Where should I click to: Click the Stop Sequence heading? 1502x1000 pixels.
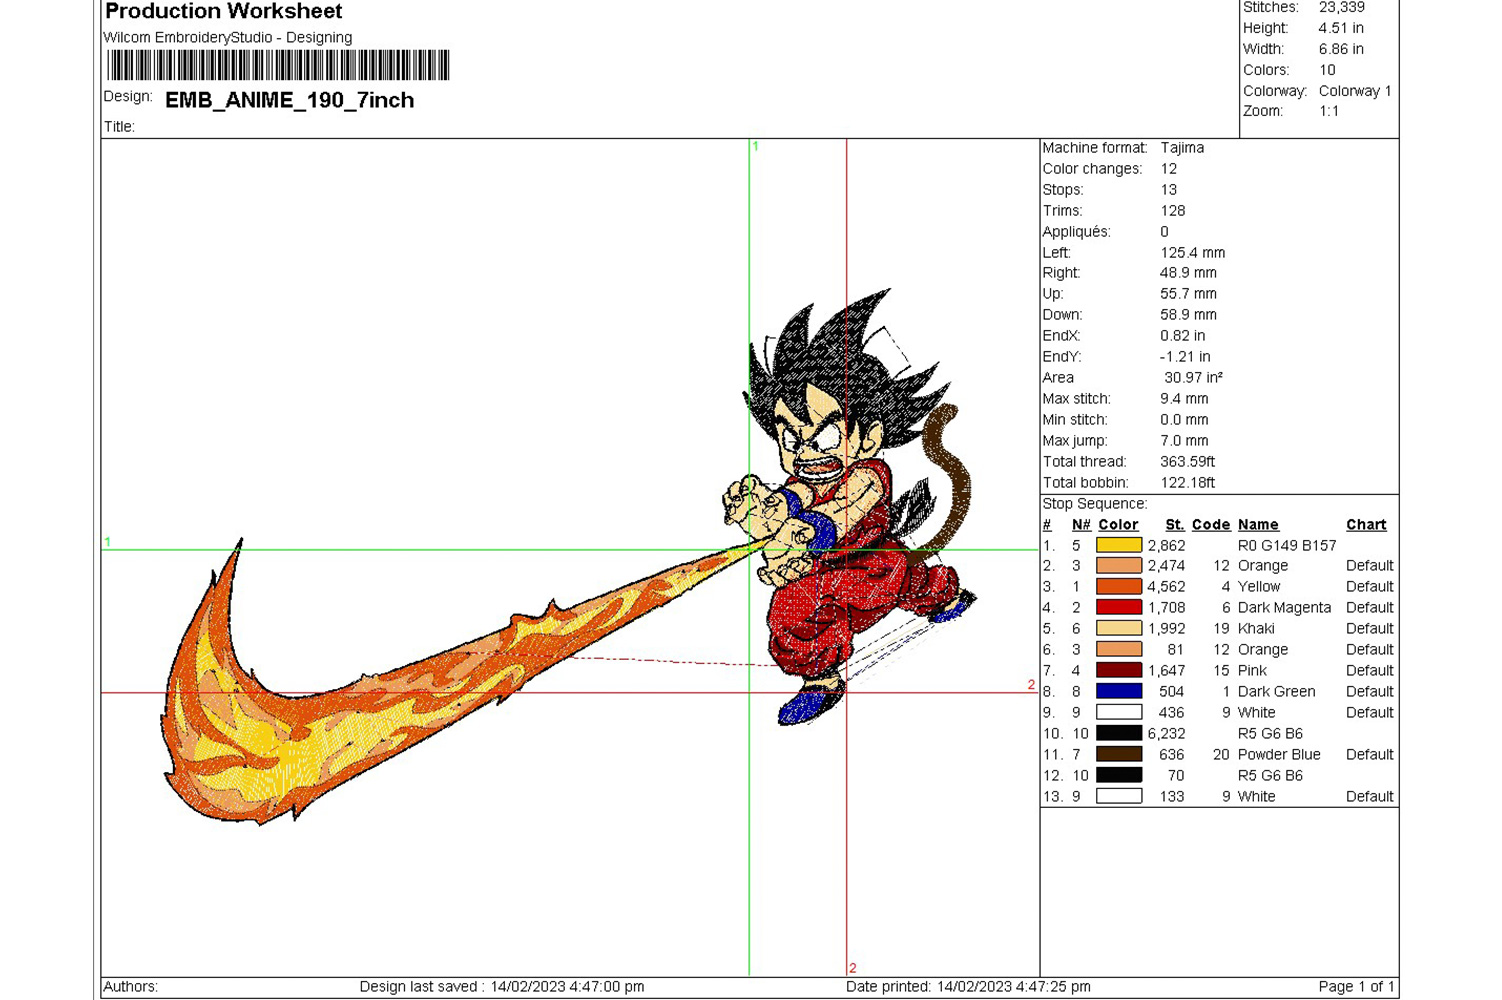click(x=1094, y=504)
